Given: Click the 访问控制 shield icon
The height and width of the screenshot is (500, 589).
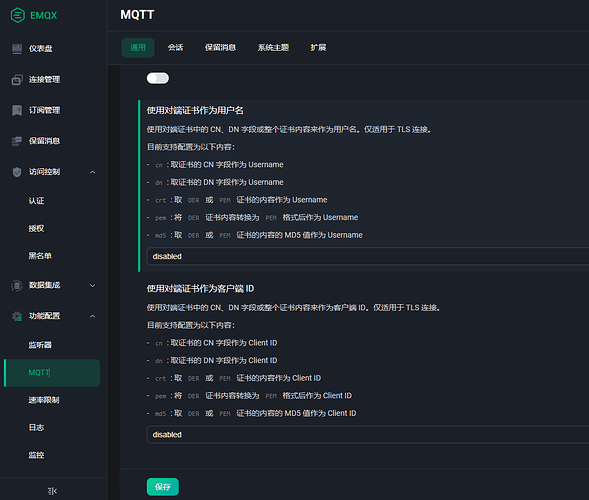Looking at the screenshot, I should click(x=17, y=172).
